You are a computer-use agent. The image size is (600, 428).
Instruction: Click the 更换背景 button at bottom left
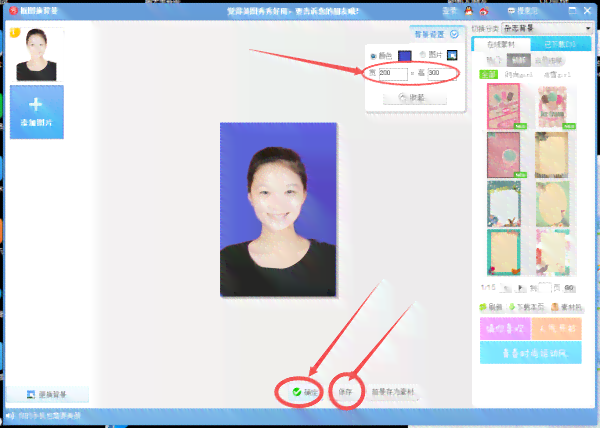[x=47, y=394]
